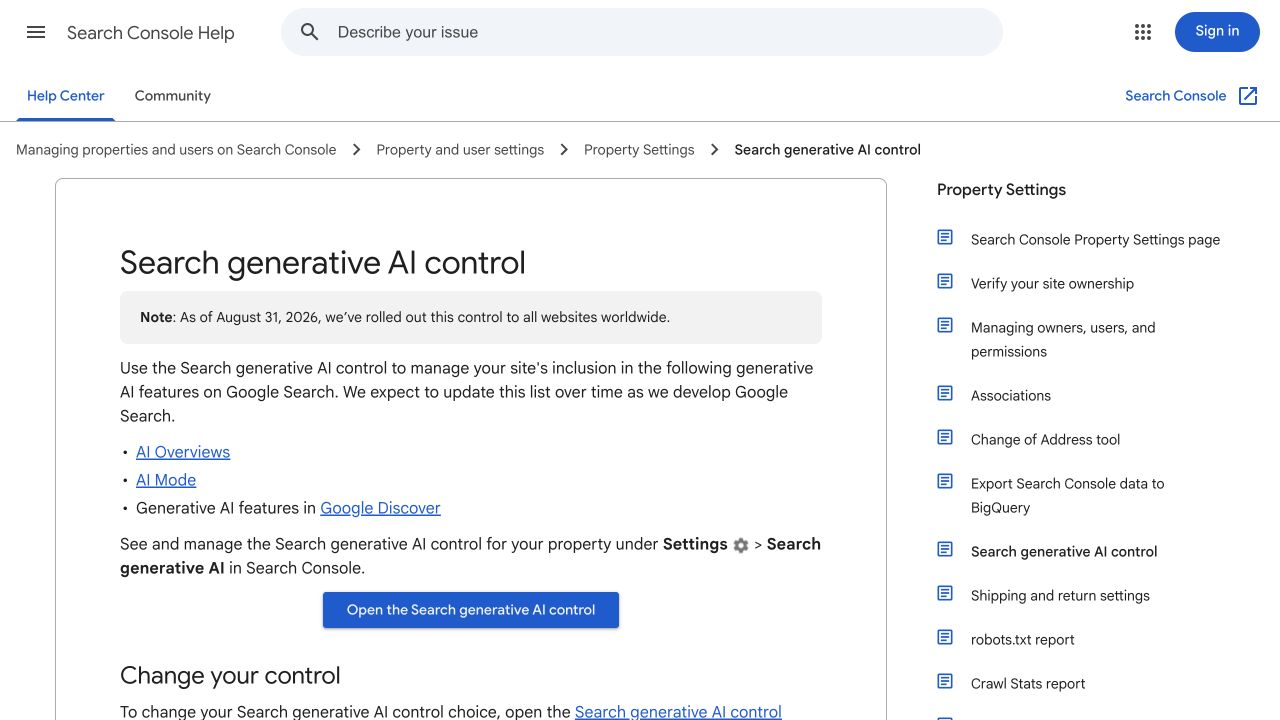Open the Associations article
The image size is (1280, 720).
[x=1011, y=396]
